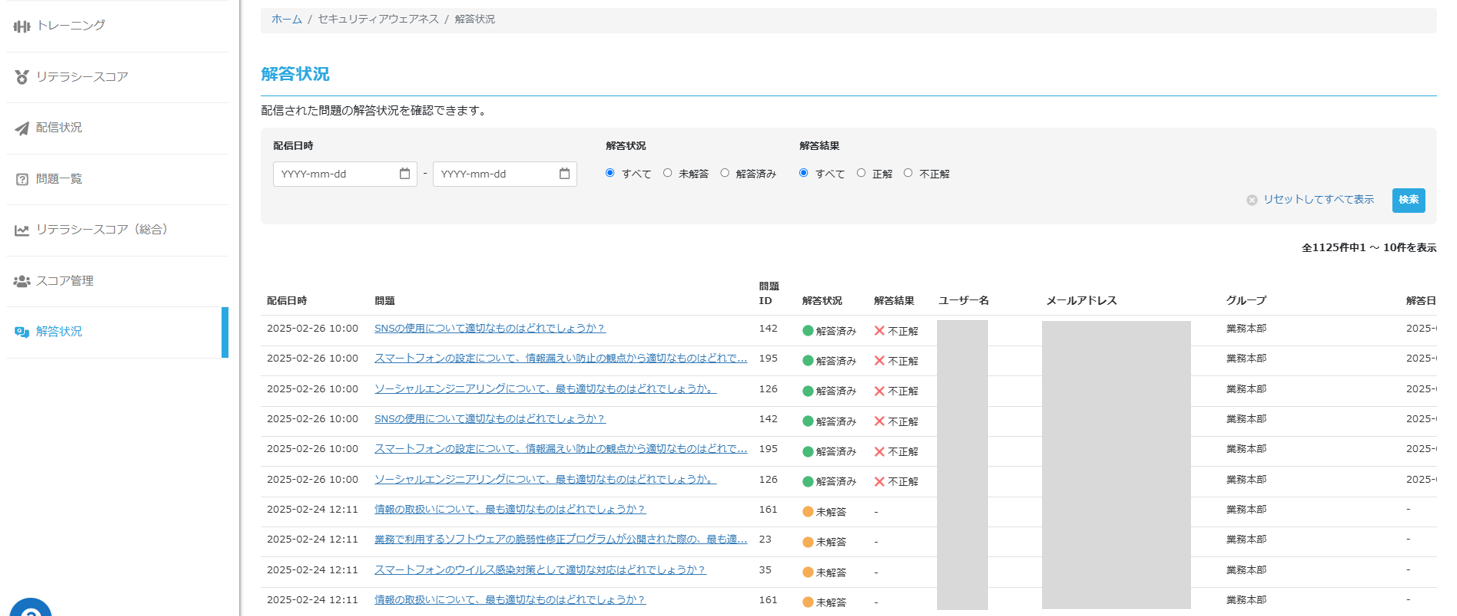Click the メールアドレス column header
This screenshot has width=1457, height=616.
point(1082,301)
